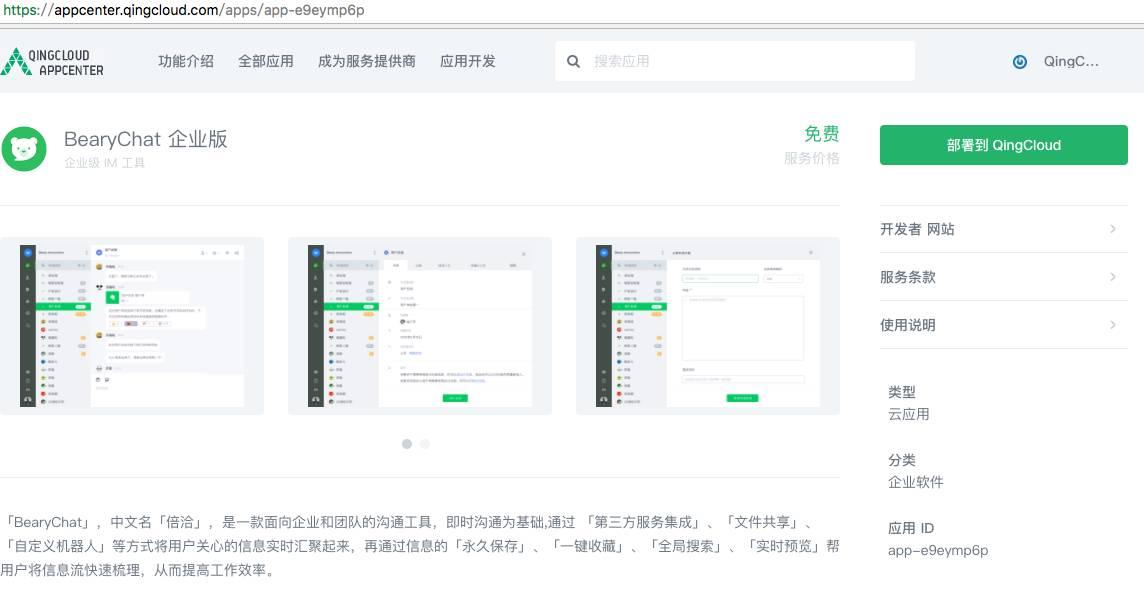Click the search magnifier icon
The width and height of the screenshot is (1144, 600).
(573, 61)
